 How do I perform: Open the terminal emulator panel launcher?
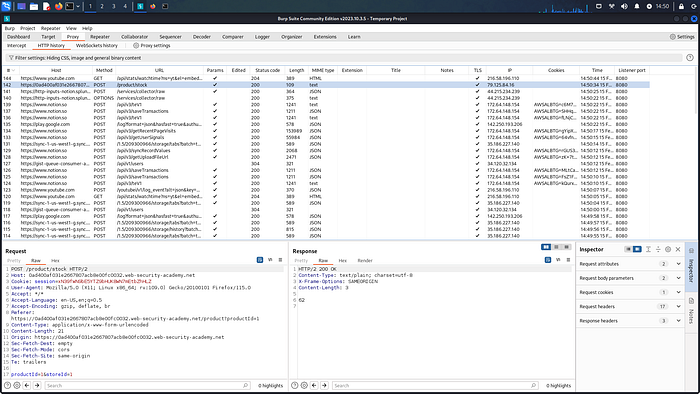tap(70, 6)
